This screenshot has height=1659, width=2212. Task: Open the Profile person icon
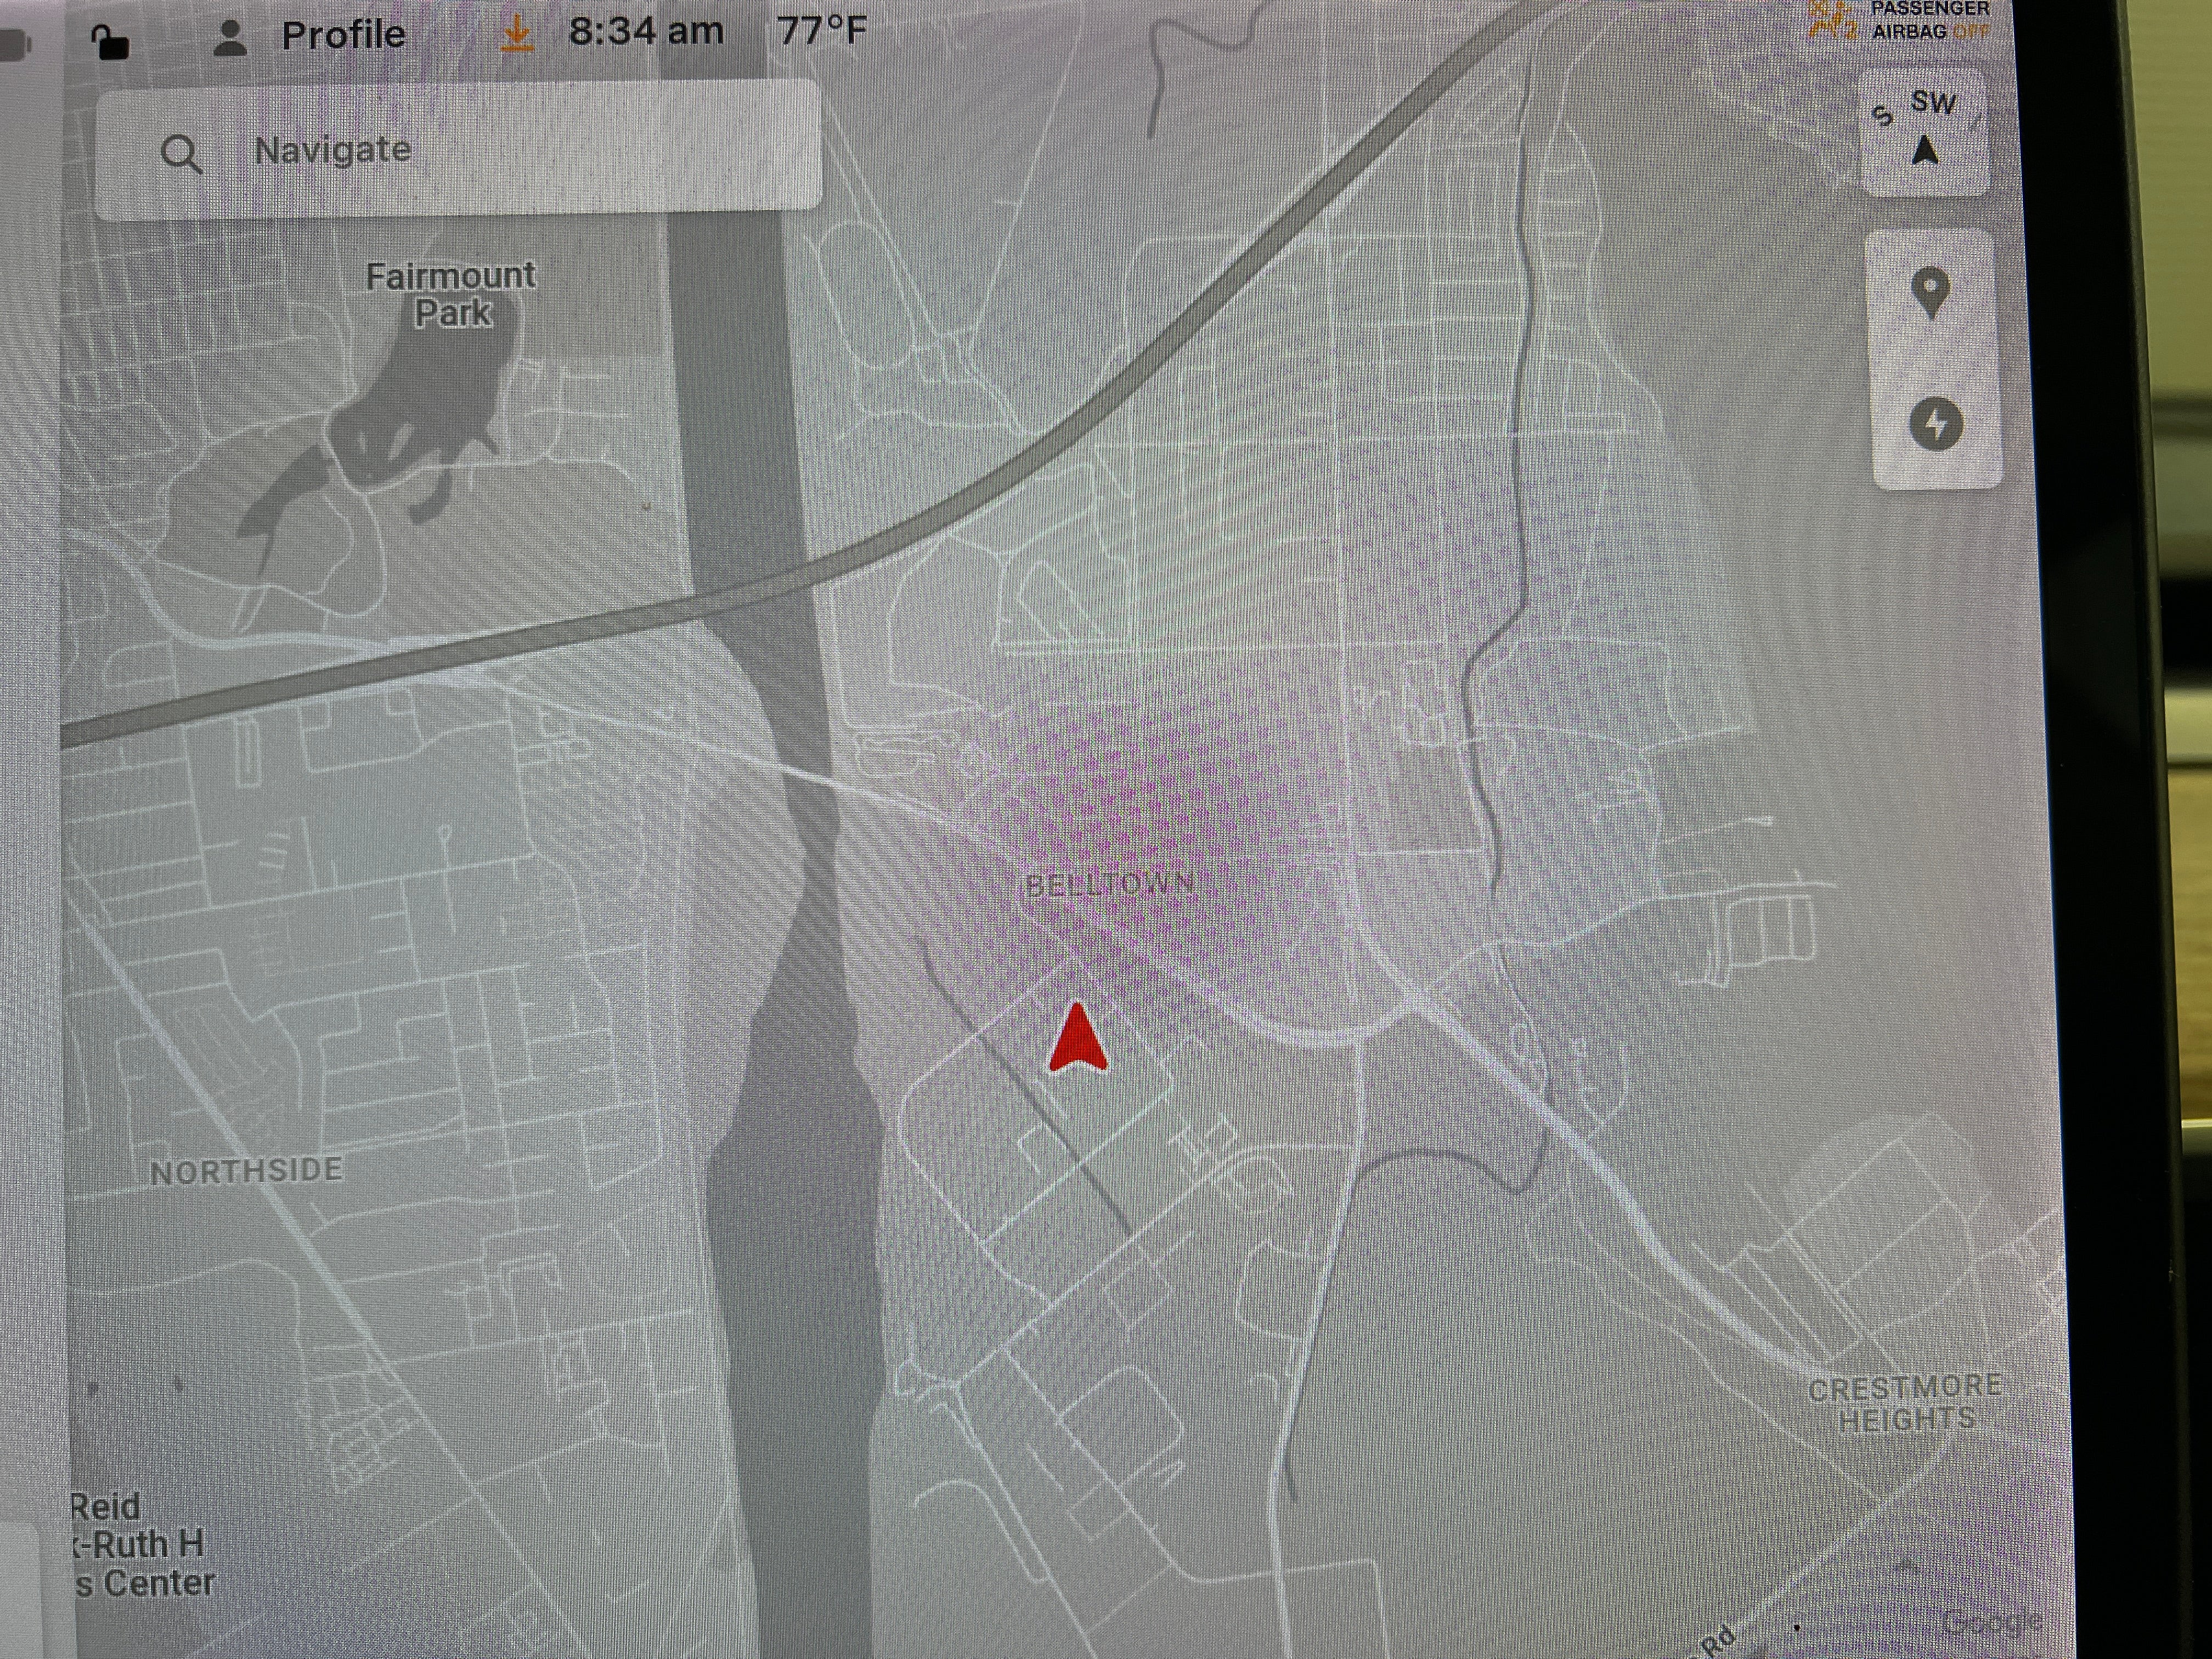(x=231, y=39)
